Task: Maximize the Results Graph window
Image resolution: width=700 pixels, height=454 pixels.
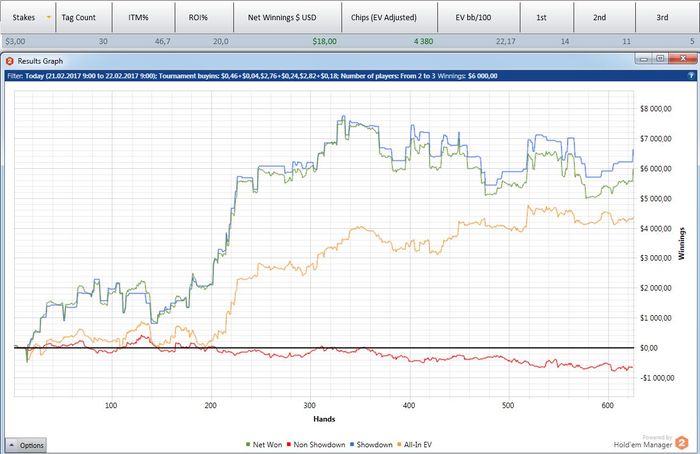Action: click(660, 59)
